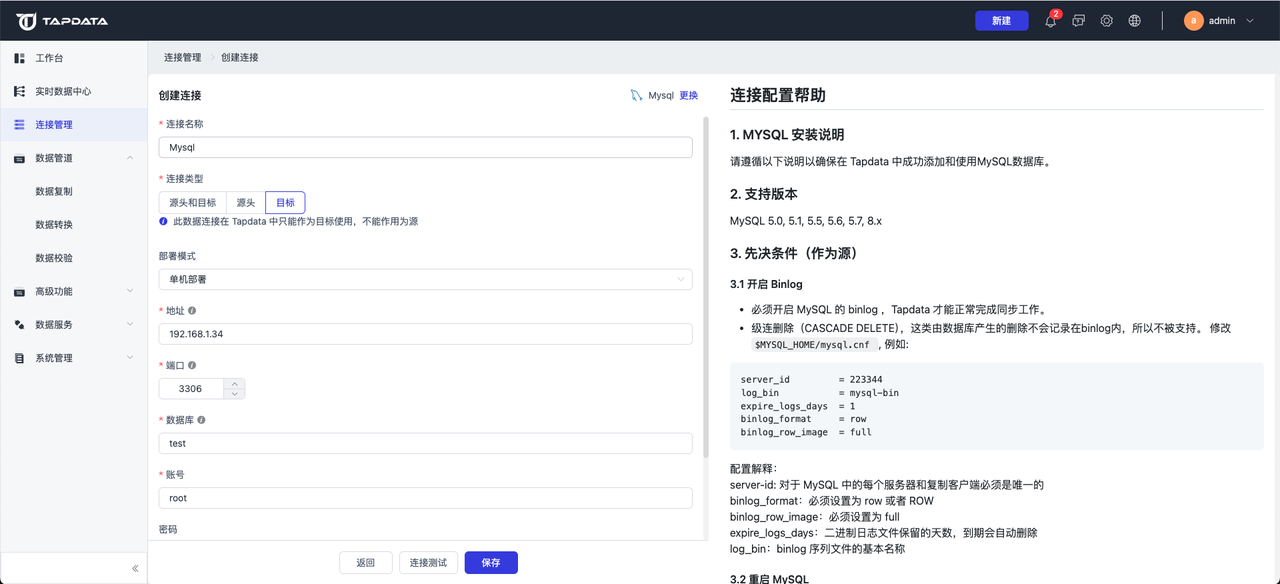Click the info icon next to 数据库
Screen dimensions: 1280x584
click(202, 420)
